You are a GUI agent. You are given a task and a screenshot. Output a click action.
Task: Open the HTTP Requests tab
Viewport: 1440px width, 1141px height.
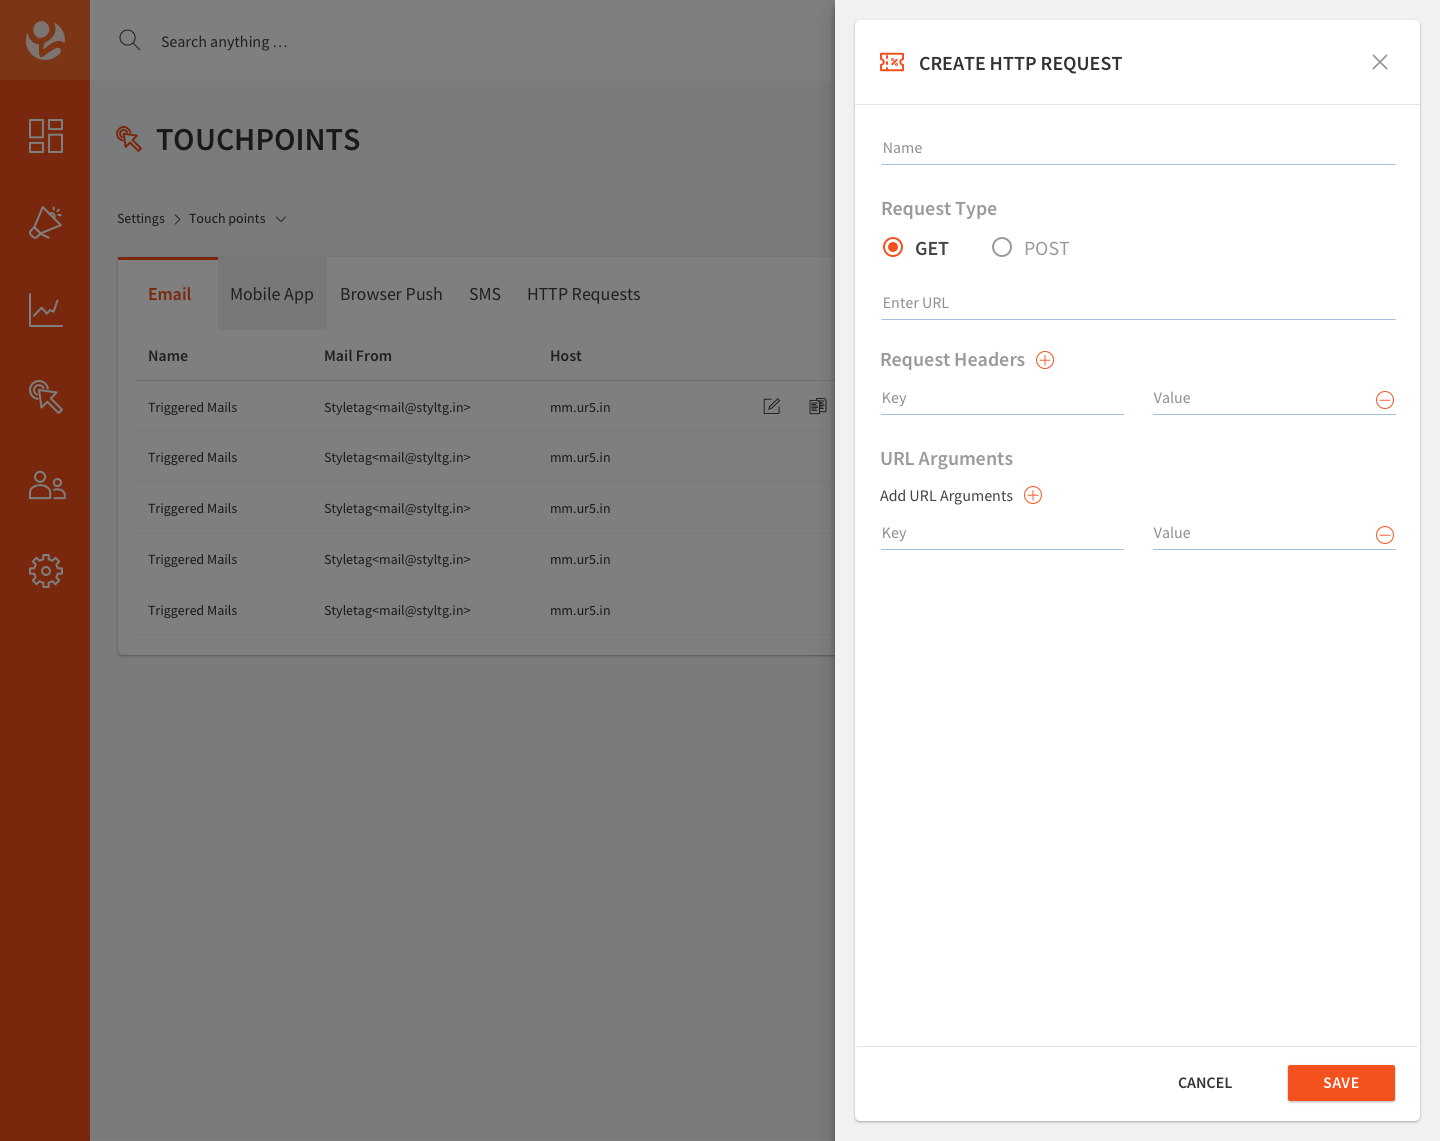click(x=583, y=293)
